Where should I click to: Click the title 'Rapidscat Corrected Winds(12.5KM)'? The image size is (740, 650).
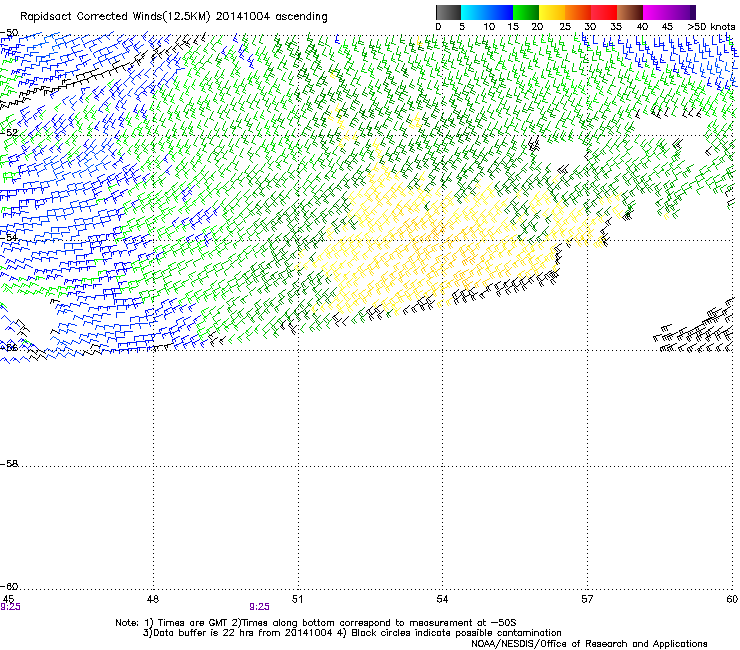[115, 17]
